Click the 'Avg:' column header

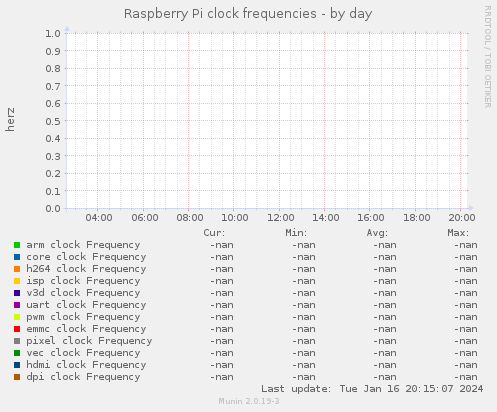377,233
